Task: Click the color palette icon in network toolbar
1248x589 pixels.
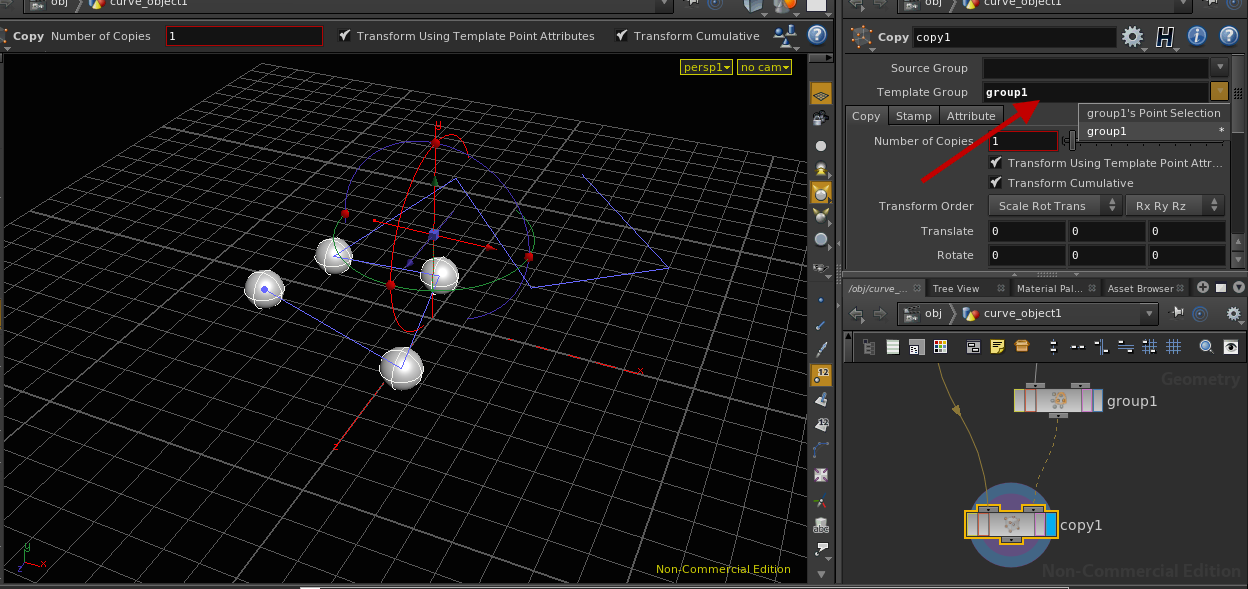Action: [940, 347]
